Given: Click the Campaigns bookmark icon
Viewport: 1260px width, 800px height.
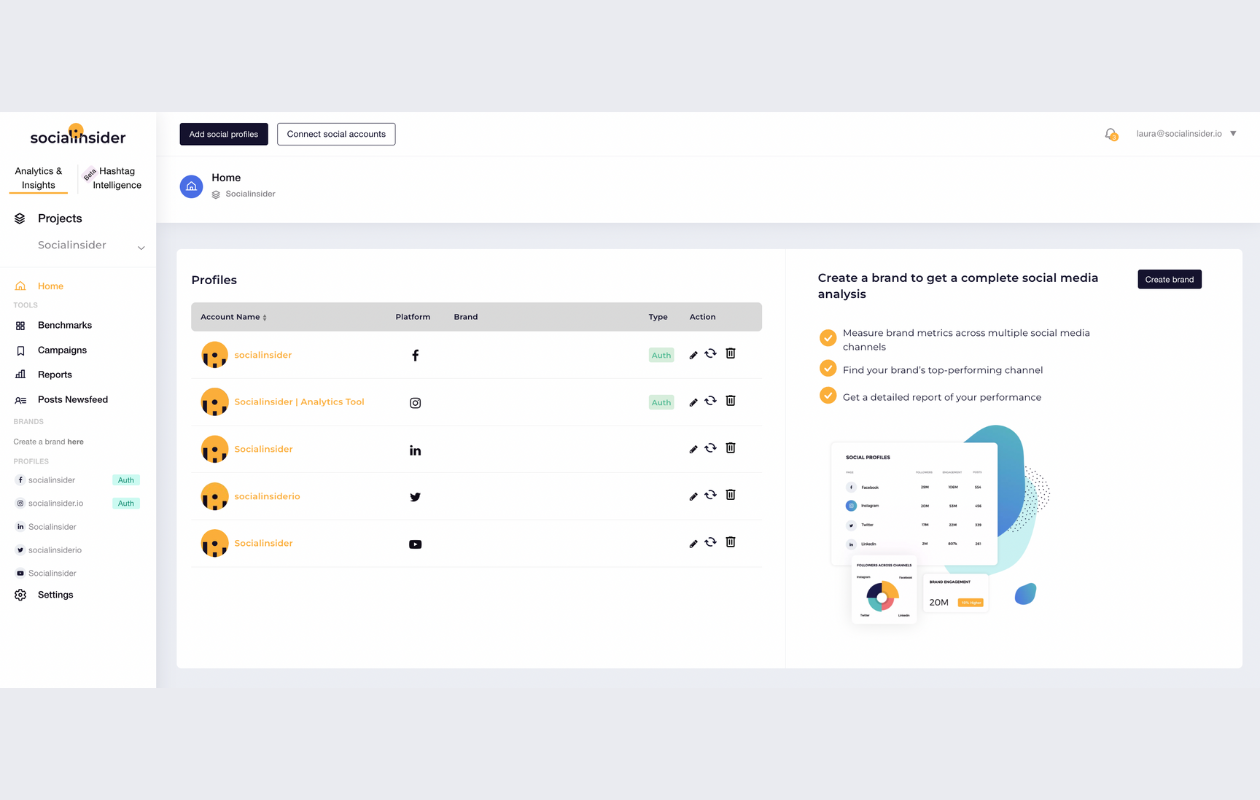Looking at the screenshot, I should [20, 350].
